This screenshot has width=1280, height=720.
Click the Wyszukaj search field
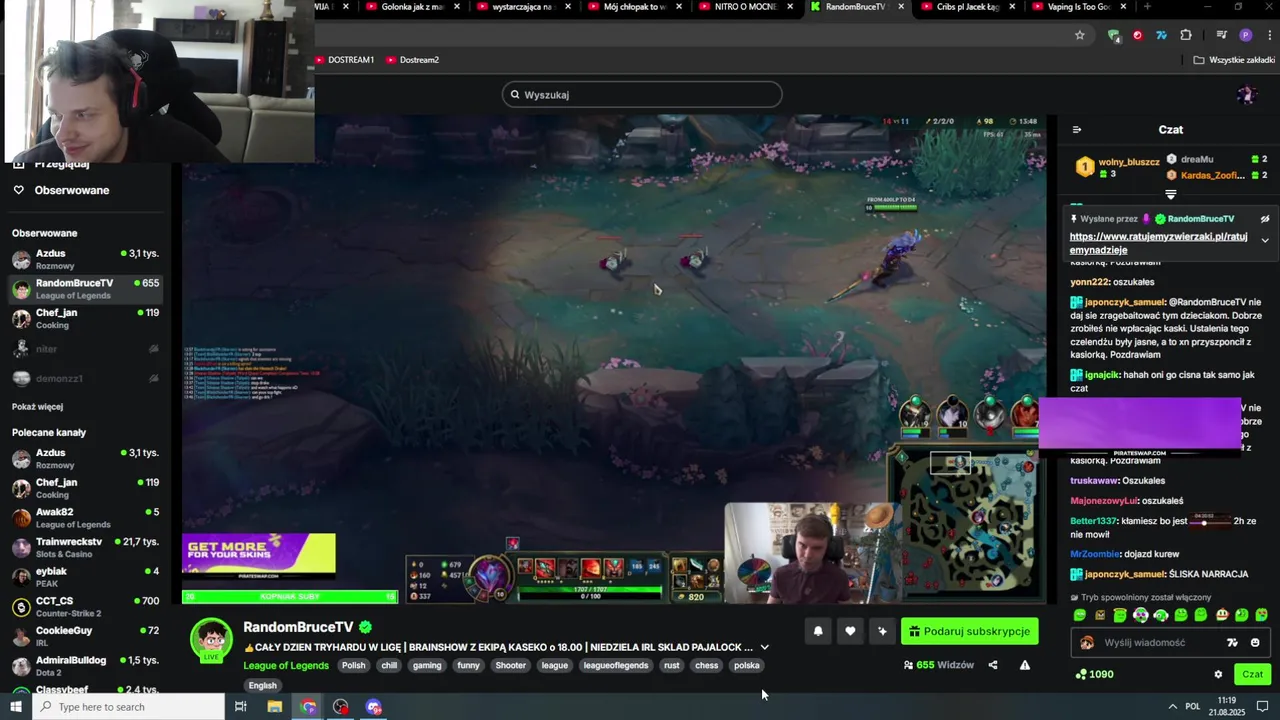point(642,95)
